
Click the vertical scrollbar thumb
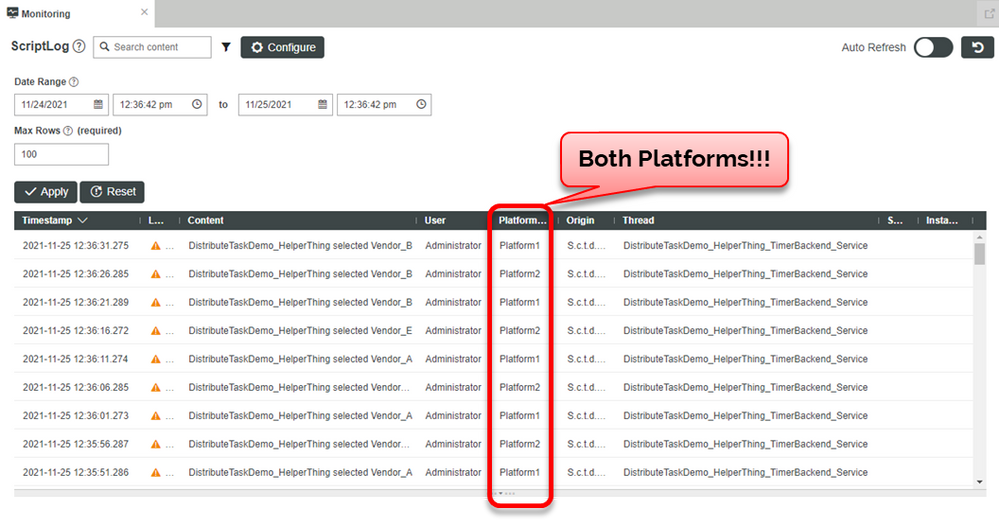point(980,254)
